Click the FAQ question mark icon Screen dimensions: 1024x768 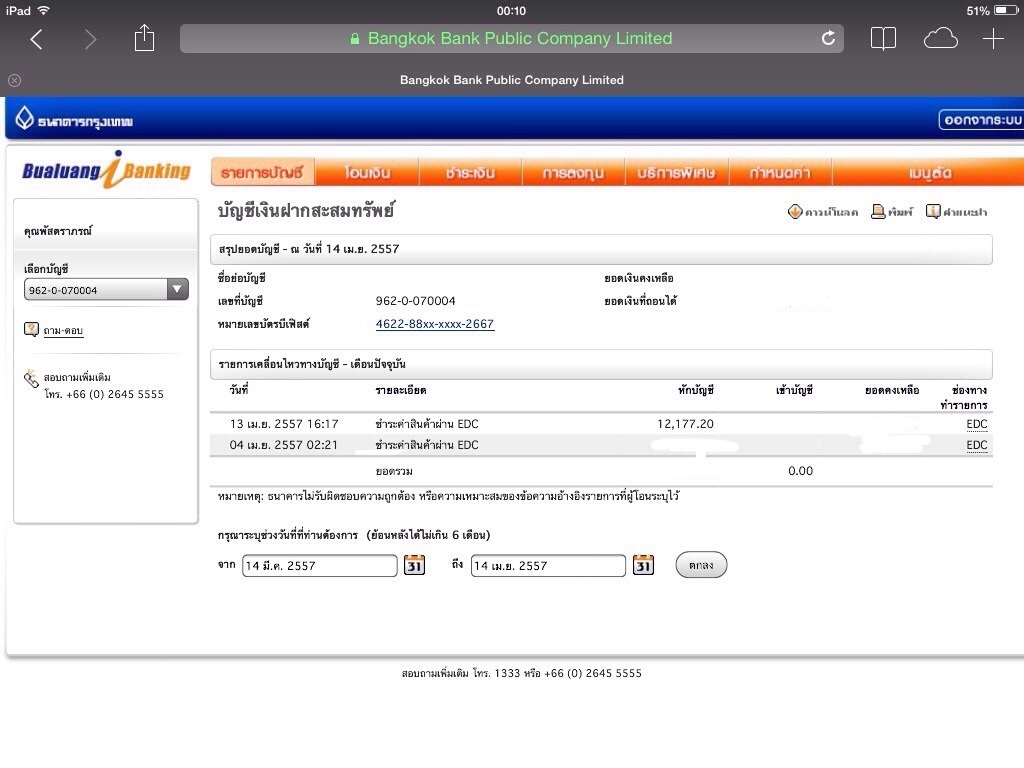[x=31, y=329]
